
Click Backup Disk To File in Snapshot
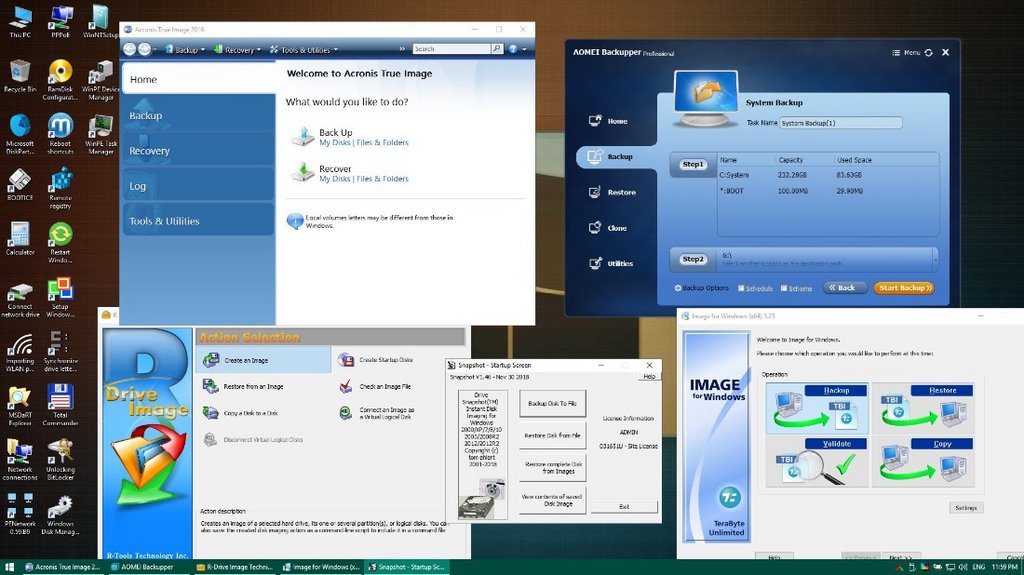(x=552, y=404)
